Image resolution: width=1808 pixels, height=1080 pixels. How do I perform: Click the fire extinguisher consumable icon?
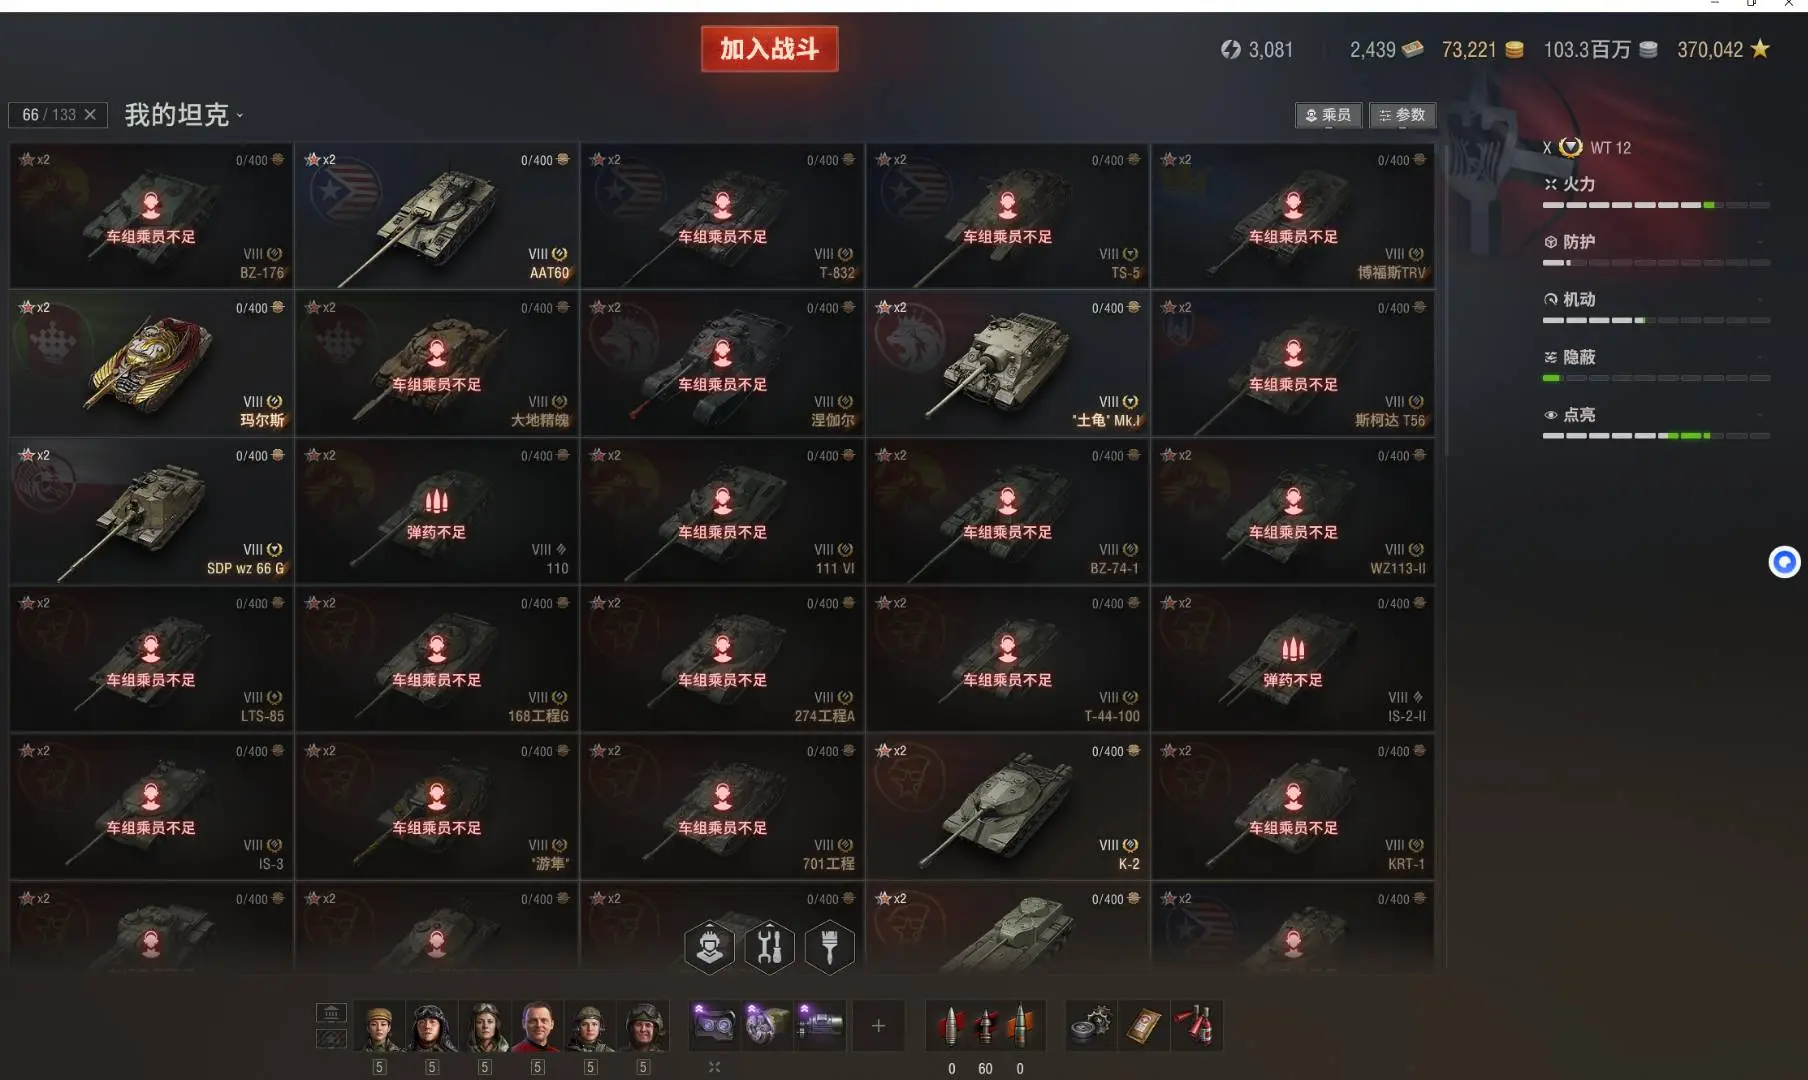coord(1195,1025)
